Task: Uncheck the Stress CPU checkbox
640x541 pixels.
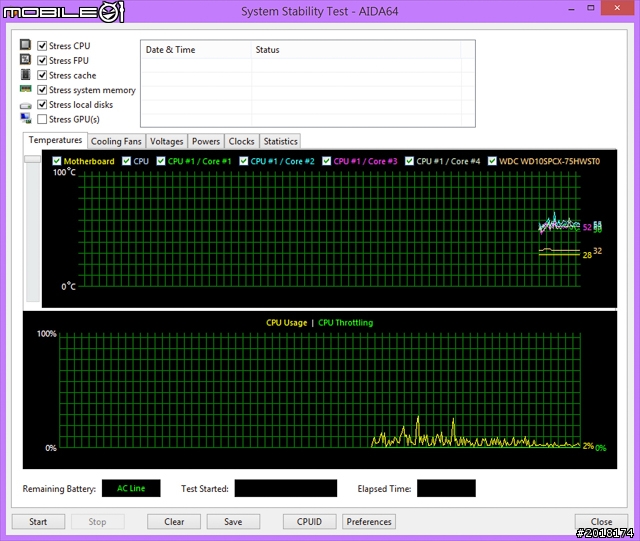Action: pos(42,46)
